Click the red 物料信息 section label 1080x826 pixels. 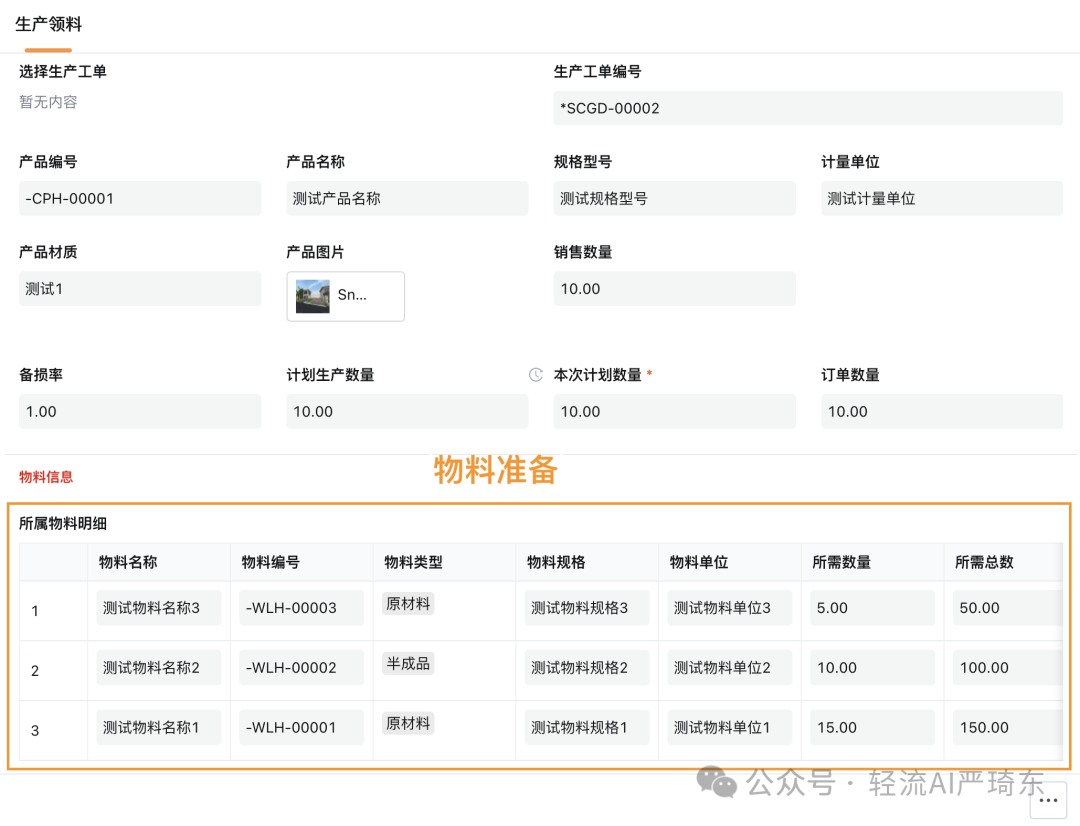click(x=44, y=477)
